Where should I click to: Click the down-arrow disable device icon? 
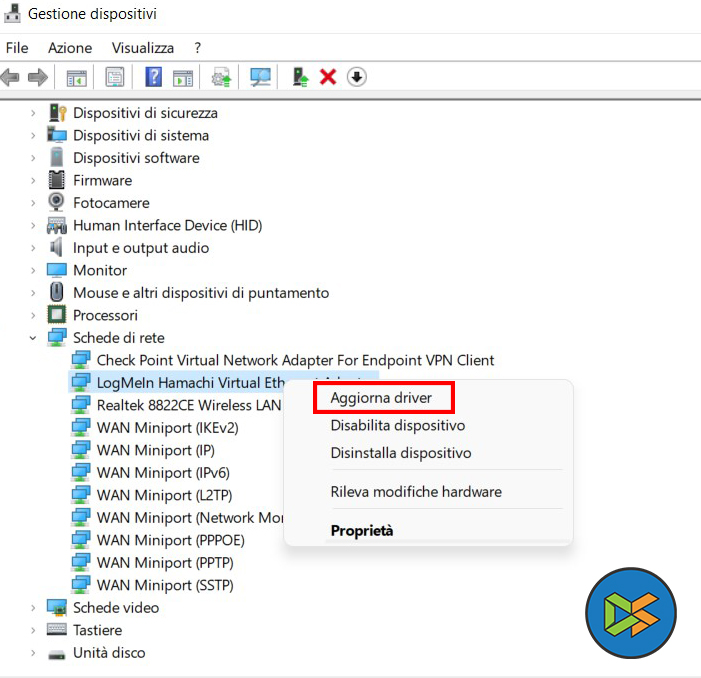[x=357, y=77]
